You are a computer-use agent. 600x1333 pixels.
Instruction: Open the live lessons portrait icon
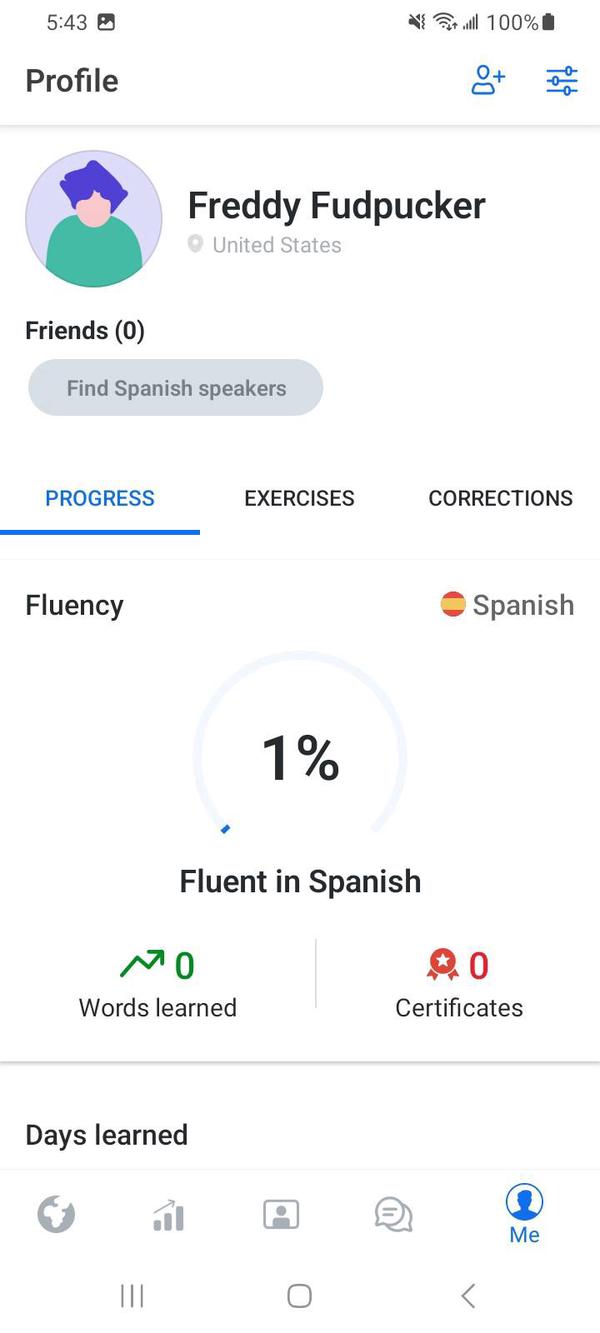coord(281,1215)
